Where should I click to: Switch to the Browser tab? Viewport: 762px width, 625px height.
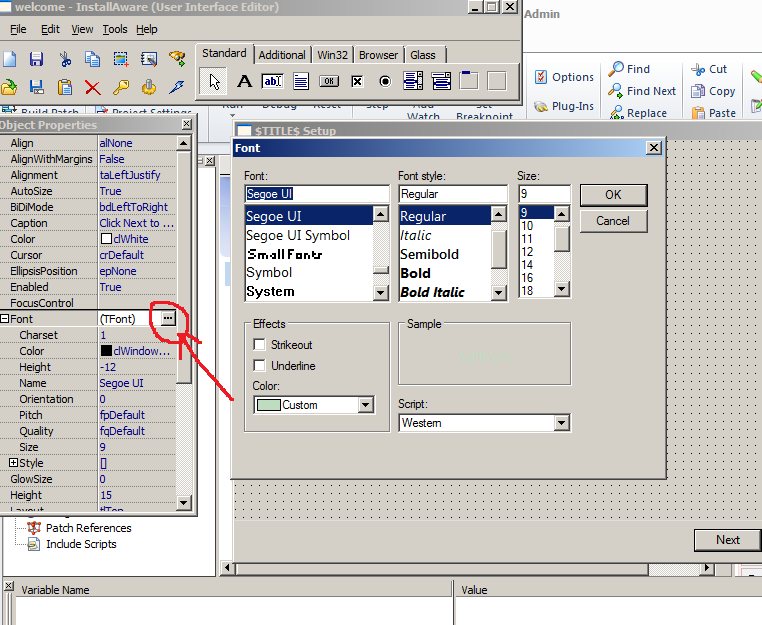coord(378,55)
